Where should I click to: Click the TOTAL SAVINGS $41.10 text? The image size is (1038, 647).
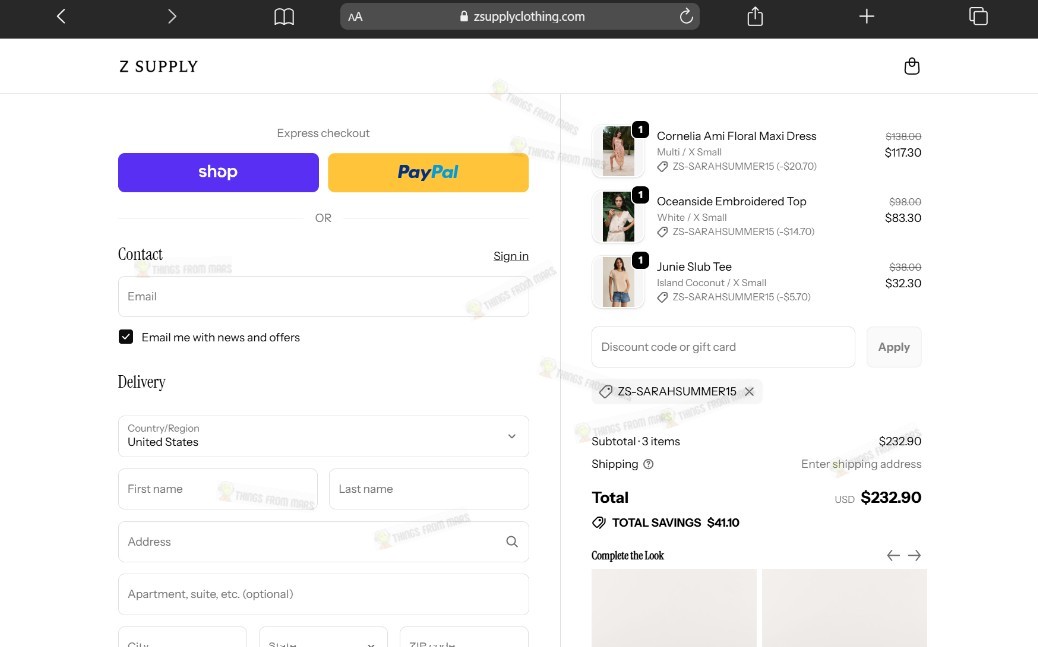click(x=675, y=523)
